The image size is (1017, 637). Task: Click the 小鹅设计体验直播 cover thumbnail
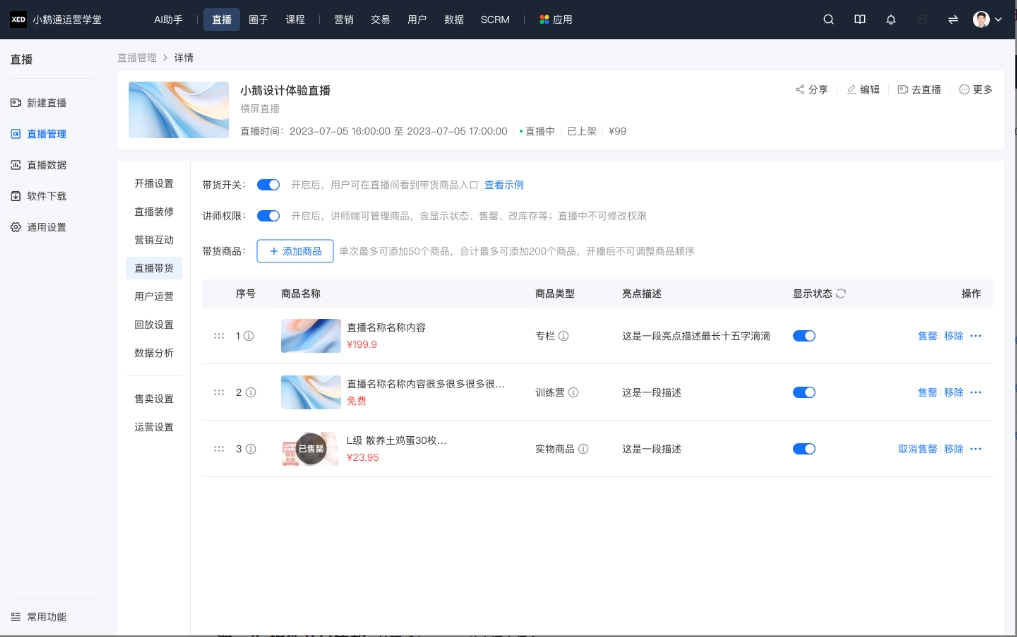pos(178,108)
